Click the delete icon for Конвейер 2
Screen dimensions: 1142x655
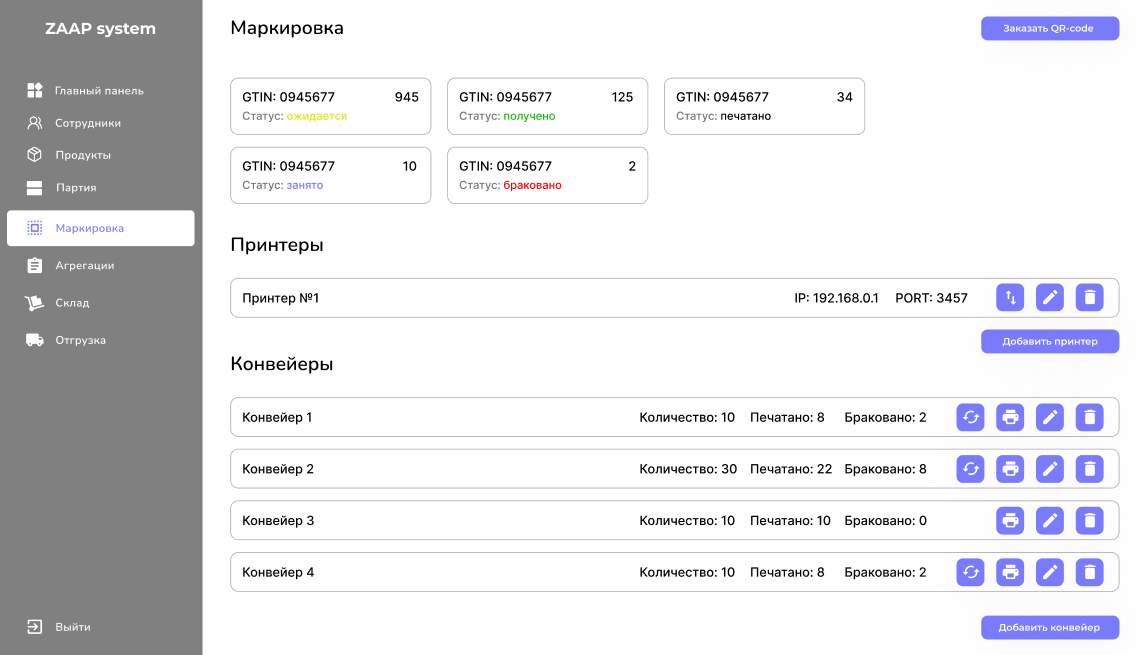point(1089,468)
